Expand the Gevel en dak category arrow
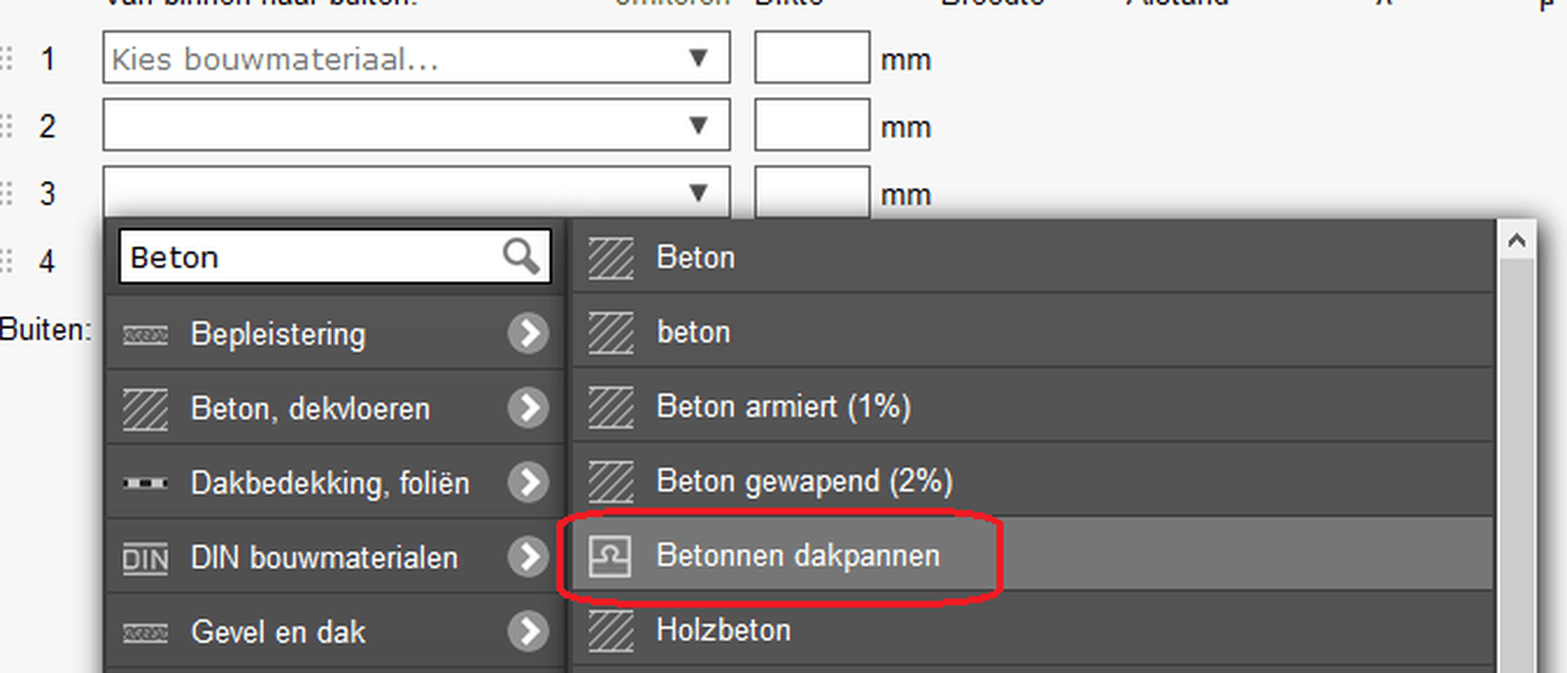This screenshot has width=1567, height=673. coord(527,632)
